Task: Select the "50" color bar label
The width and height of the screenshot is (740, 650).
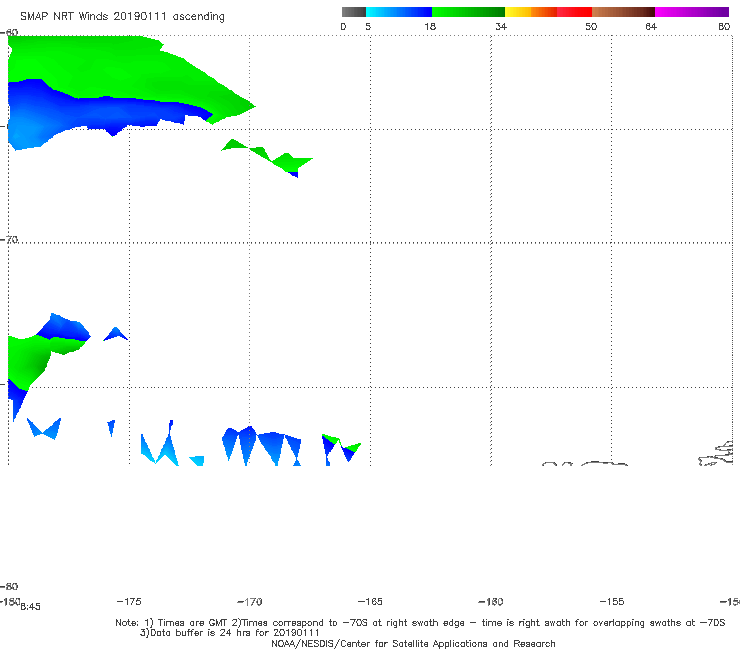Action: [591, 26]
